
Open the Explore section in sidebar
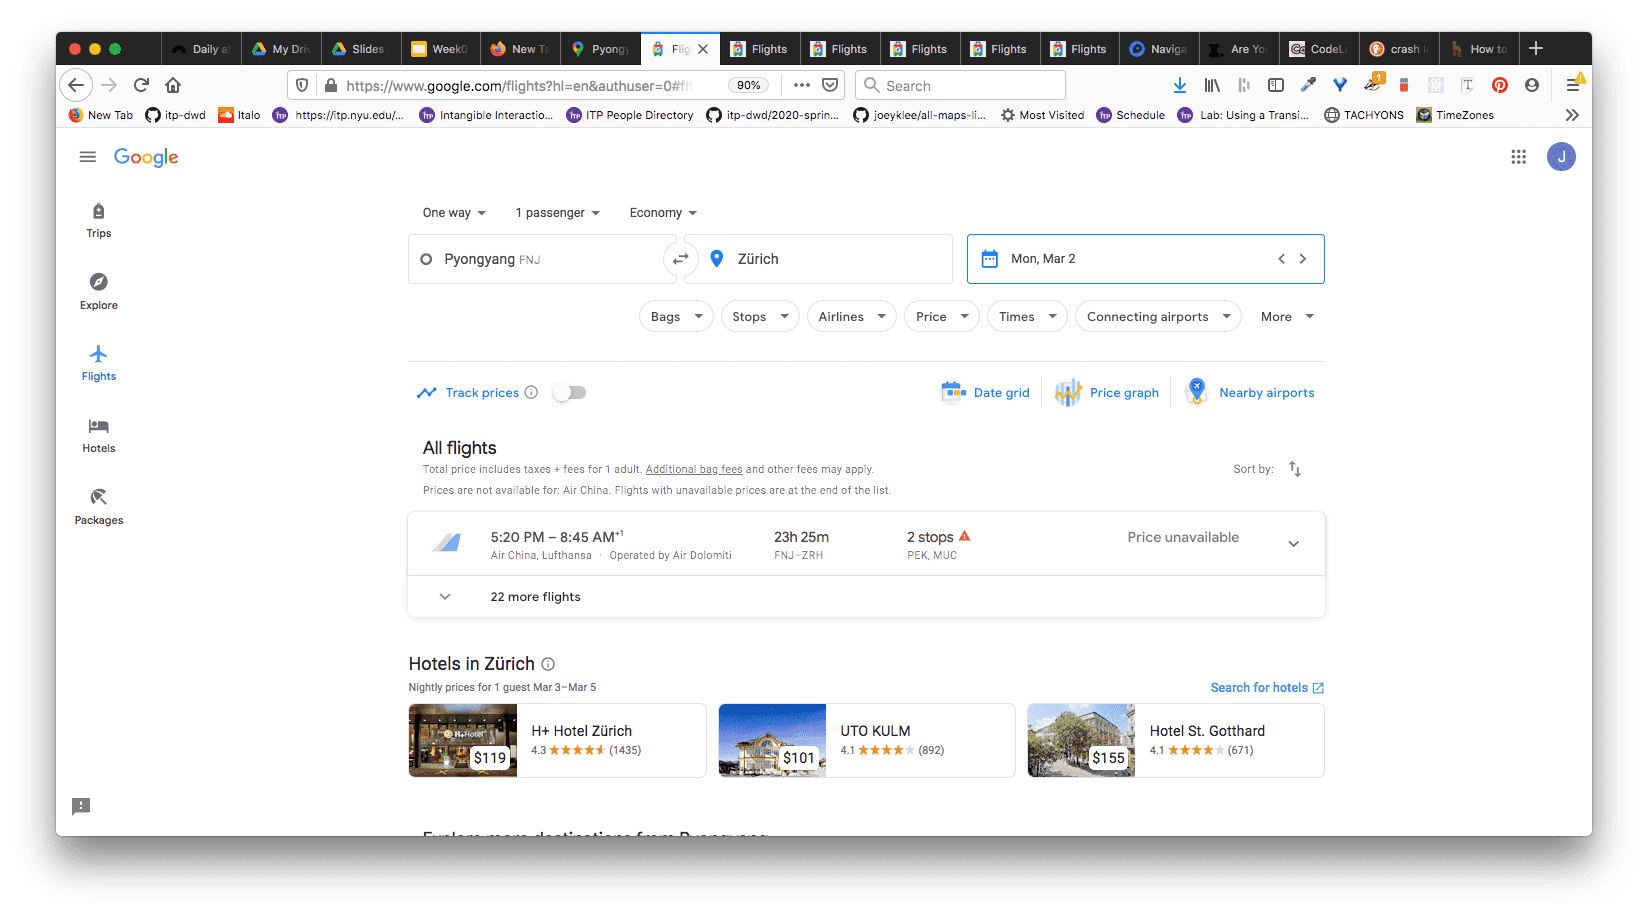click(99, 291)
